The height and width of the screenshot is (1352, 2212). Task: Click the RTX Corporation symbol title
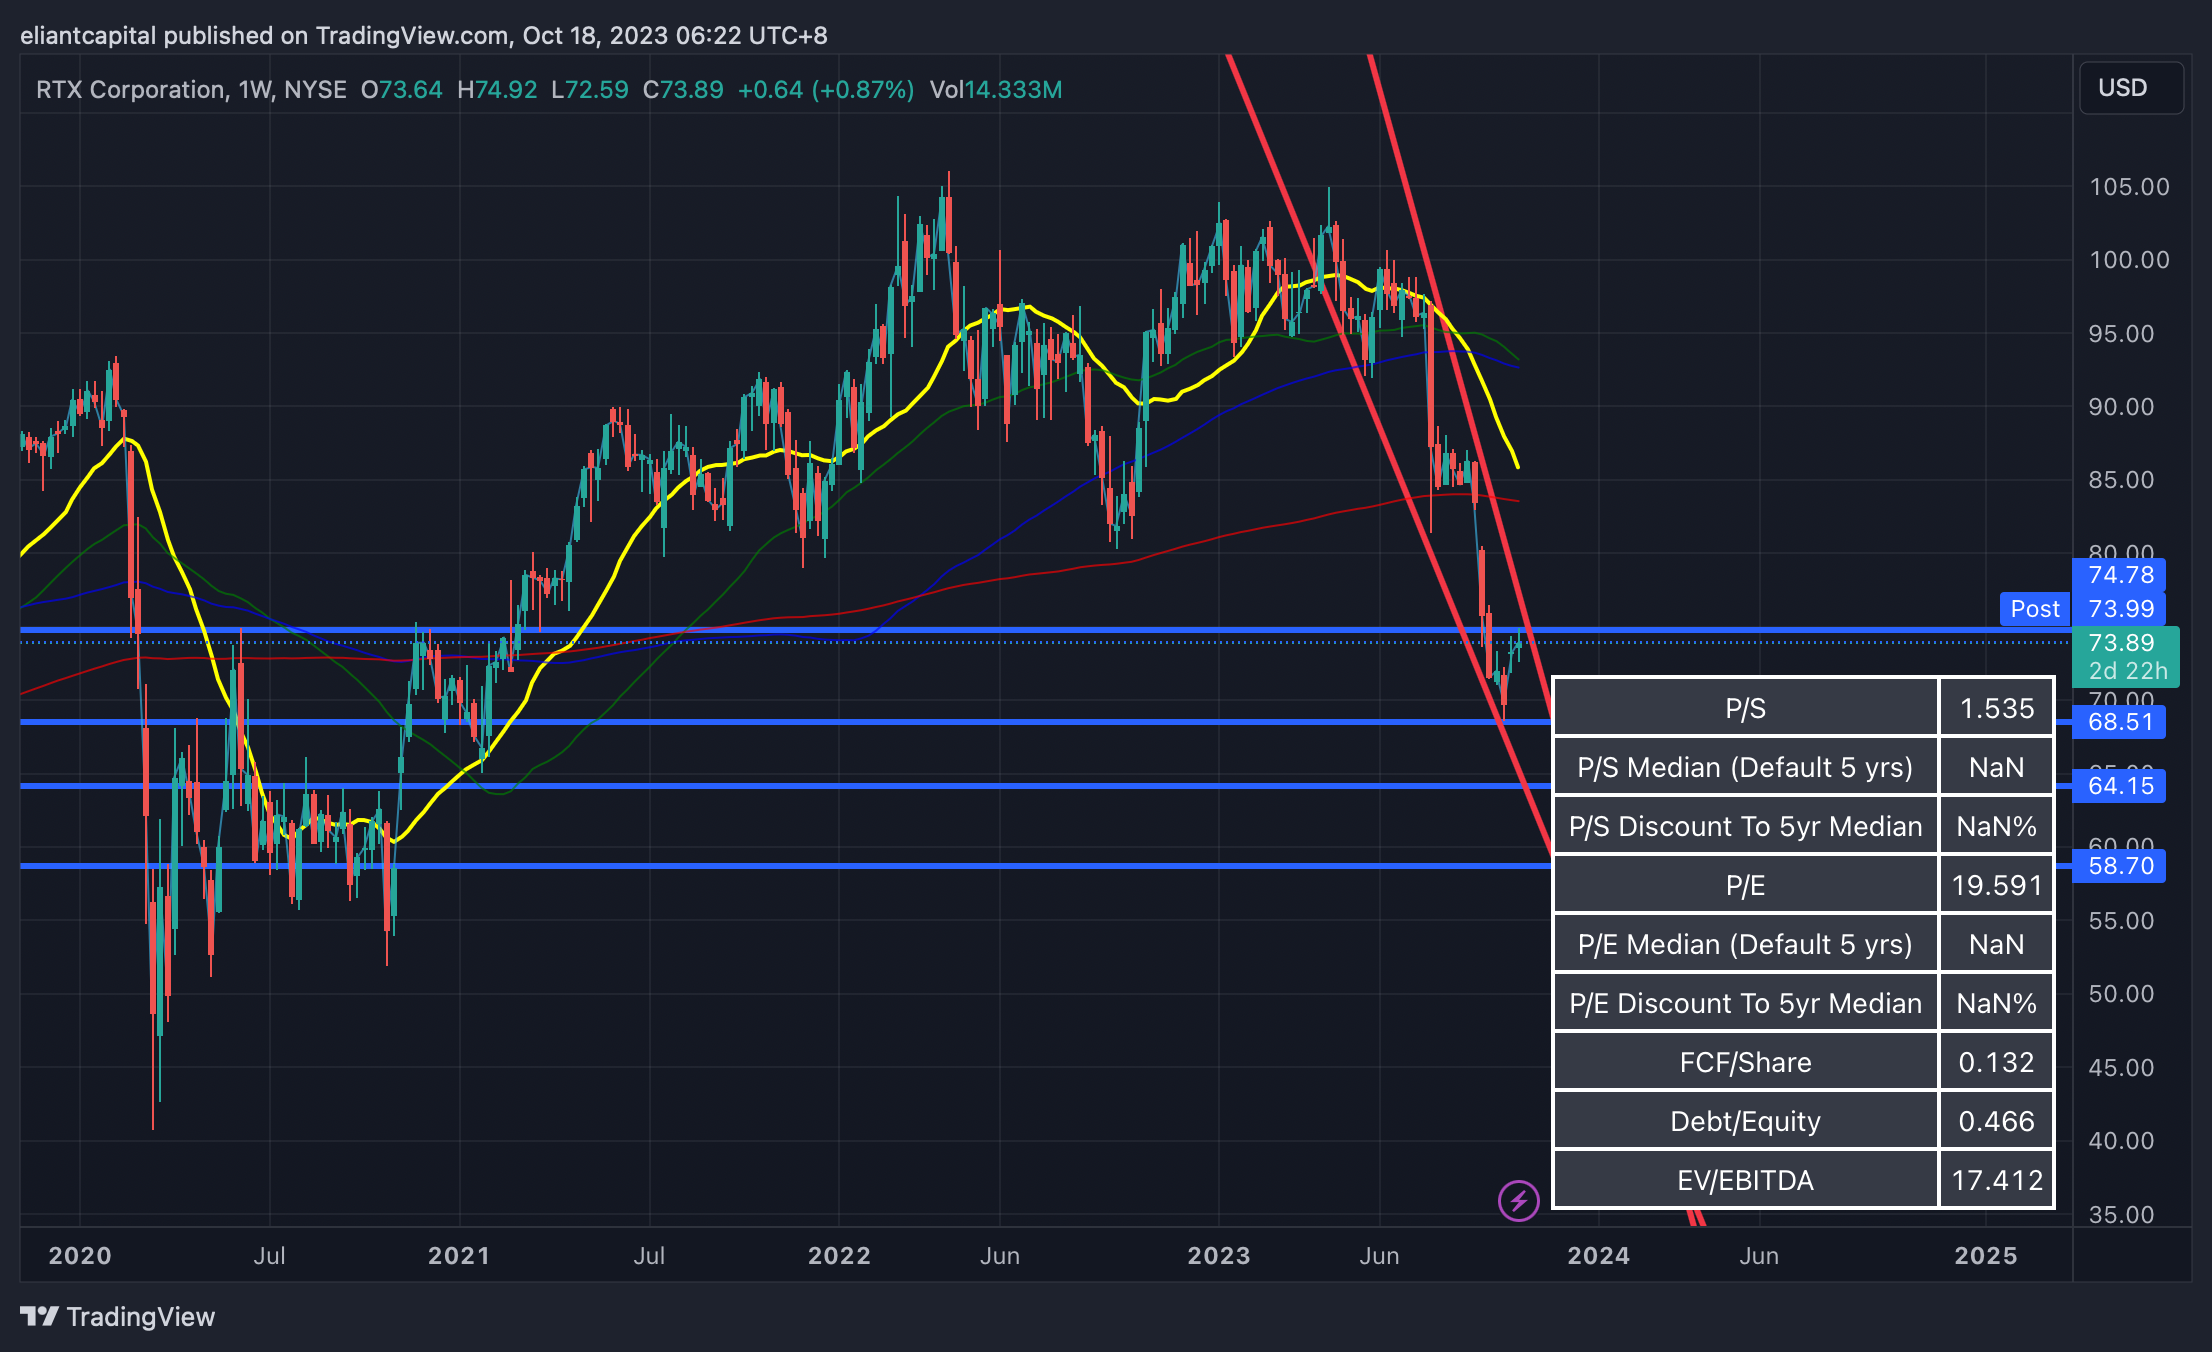point(131,90)
